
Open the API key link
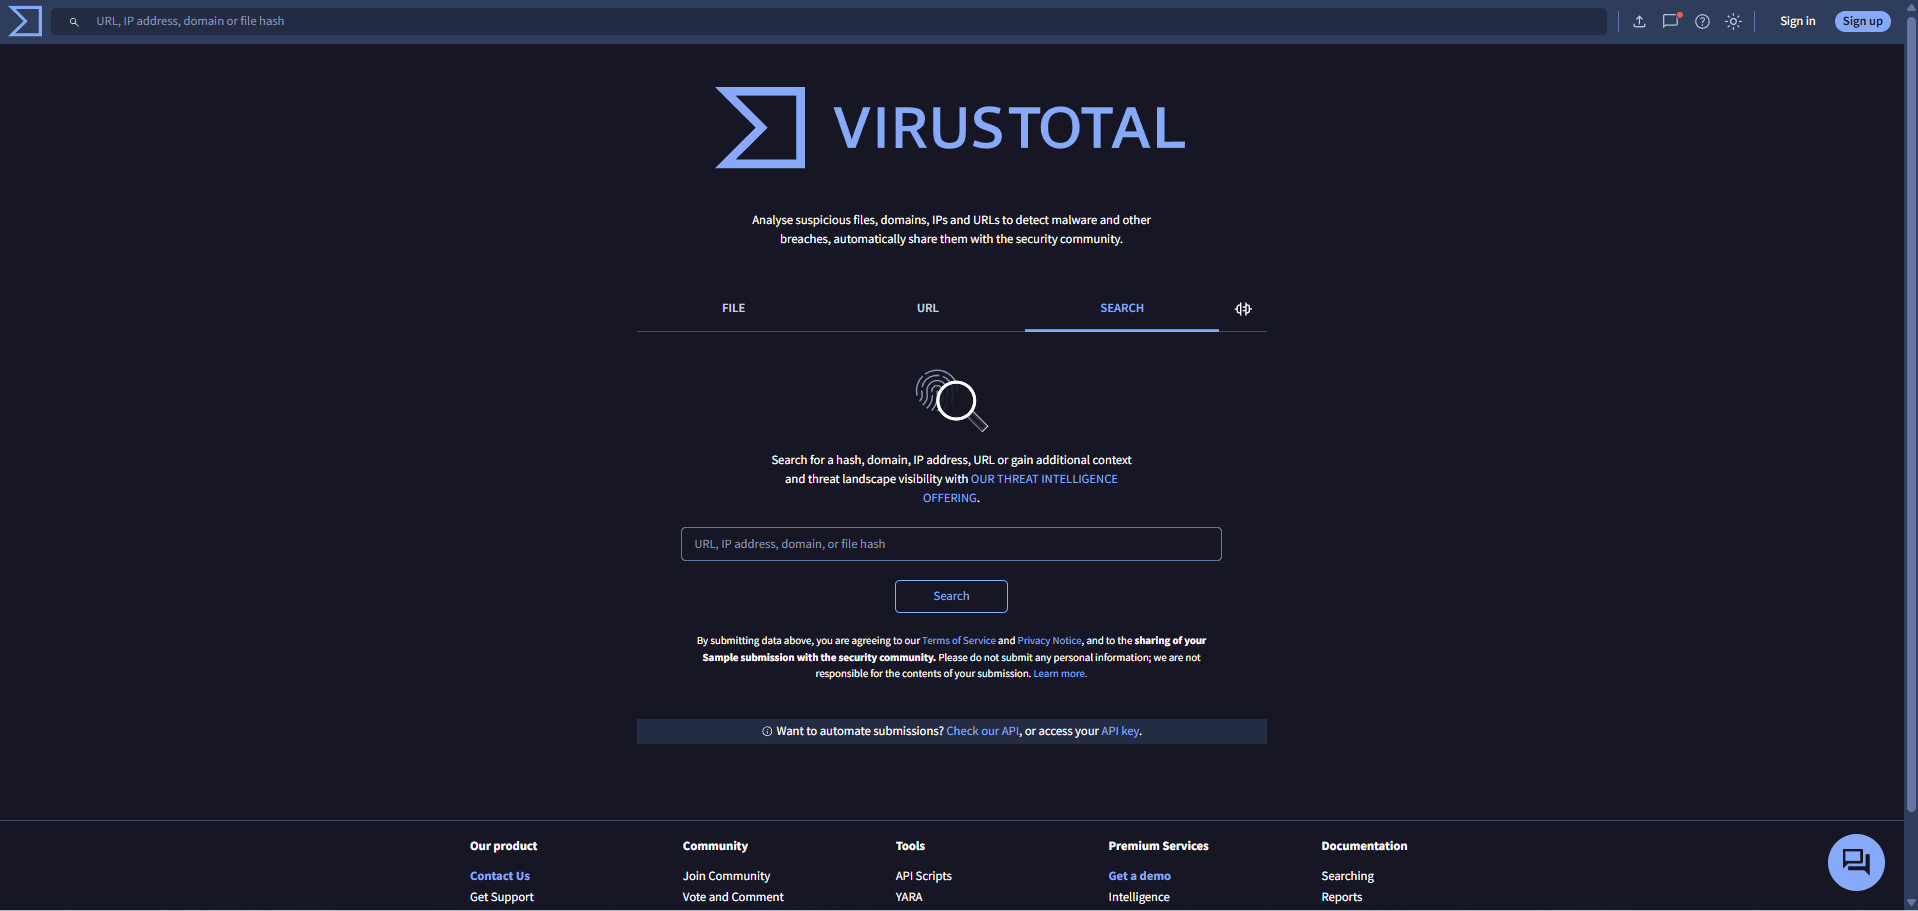click(1120, 731)
